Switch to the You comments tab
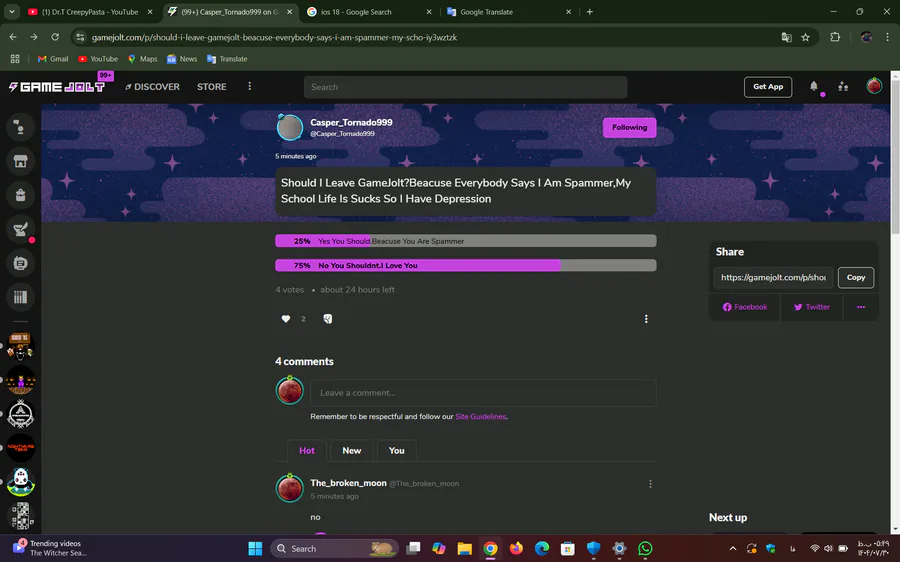 click(x=396, y=451)
